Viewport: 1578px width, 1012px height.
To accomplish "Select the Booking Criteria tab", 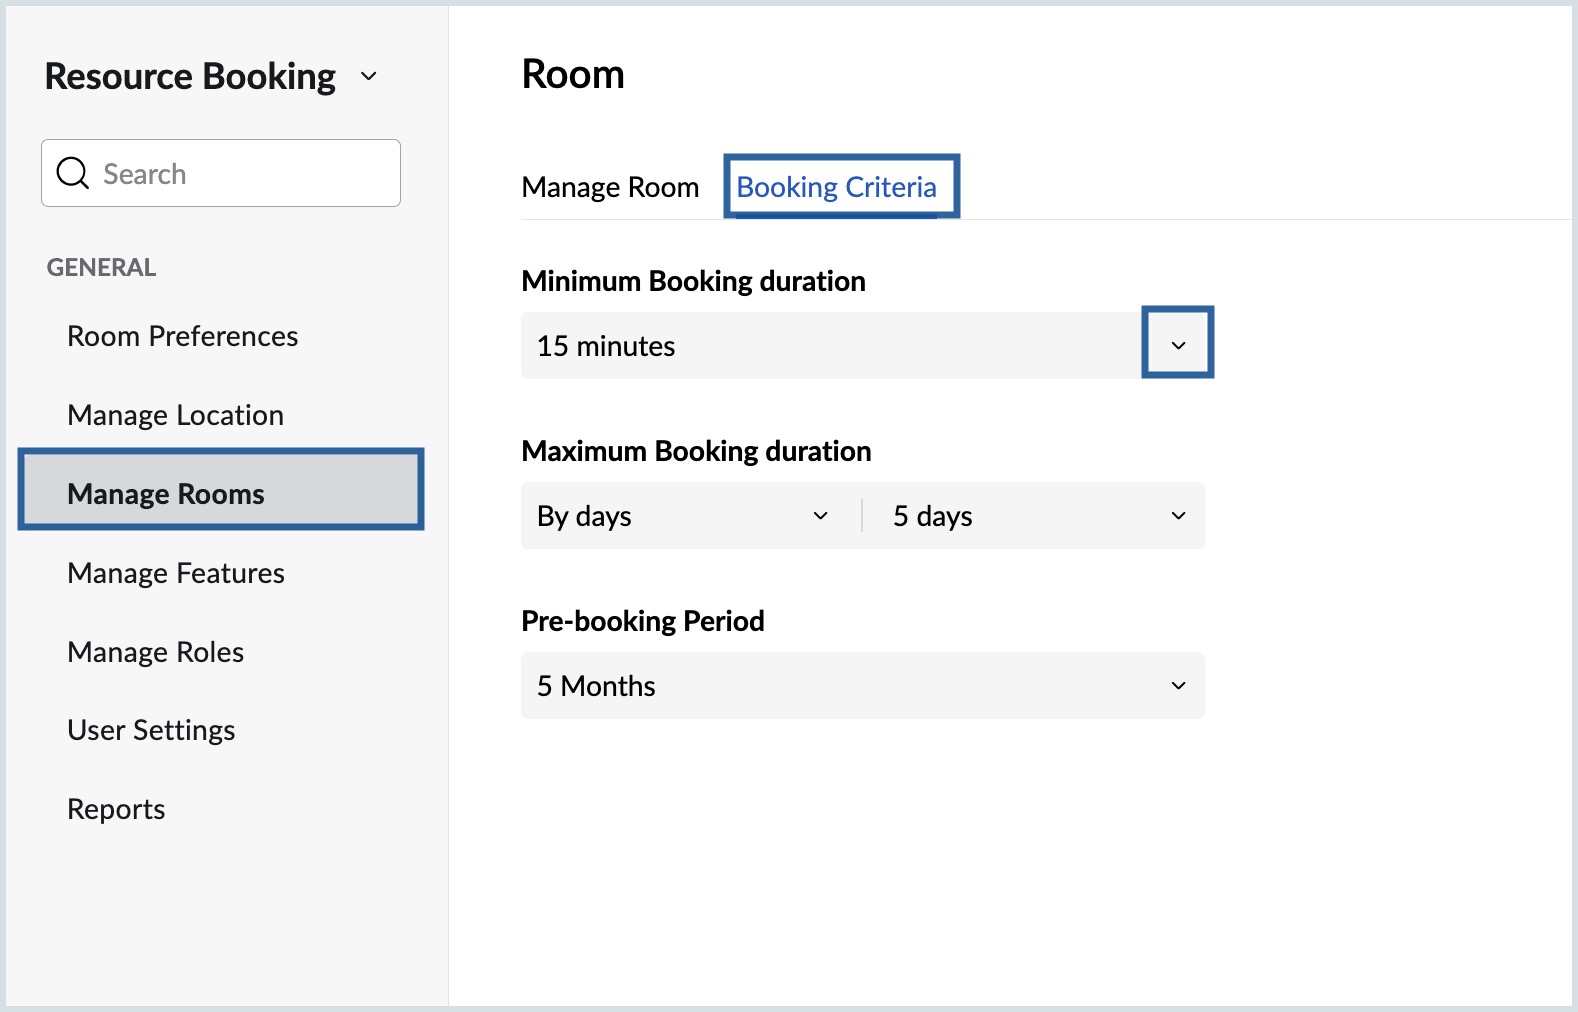I will tap(837, 187).
